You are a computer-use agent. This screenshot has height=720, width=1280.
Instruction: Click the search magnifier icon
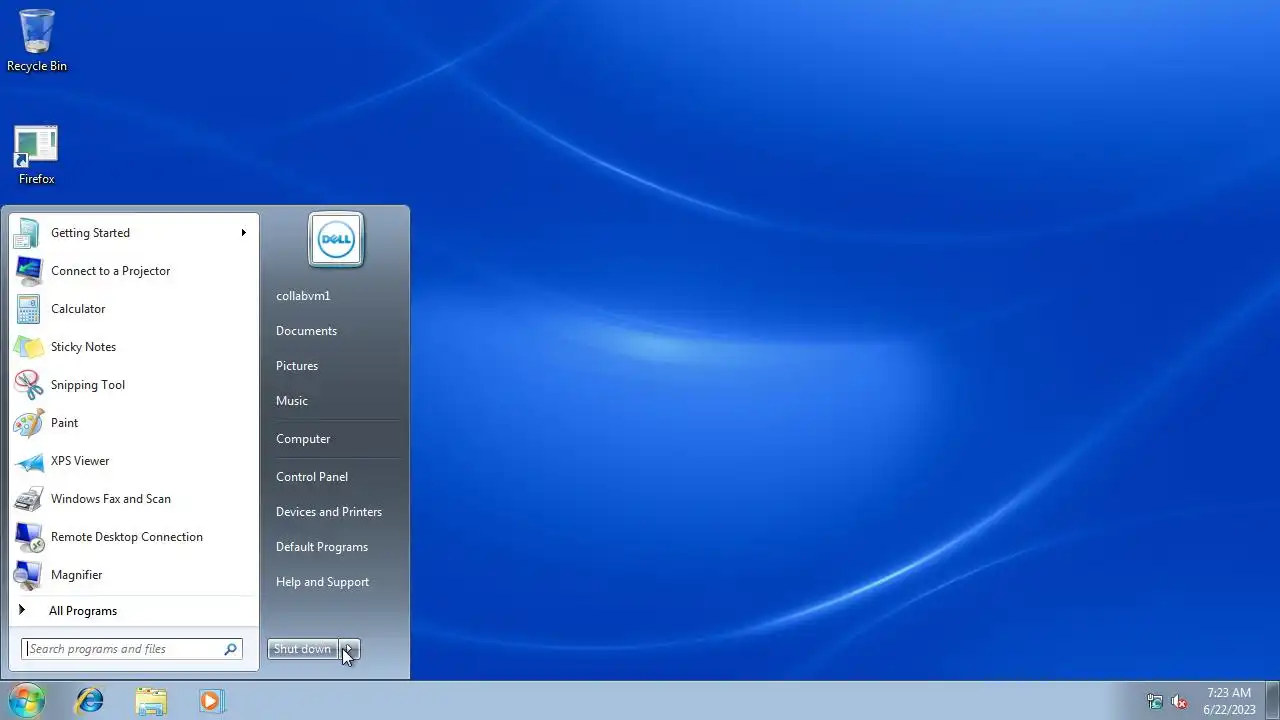click(230, 649)
